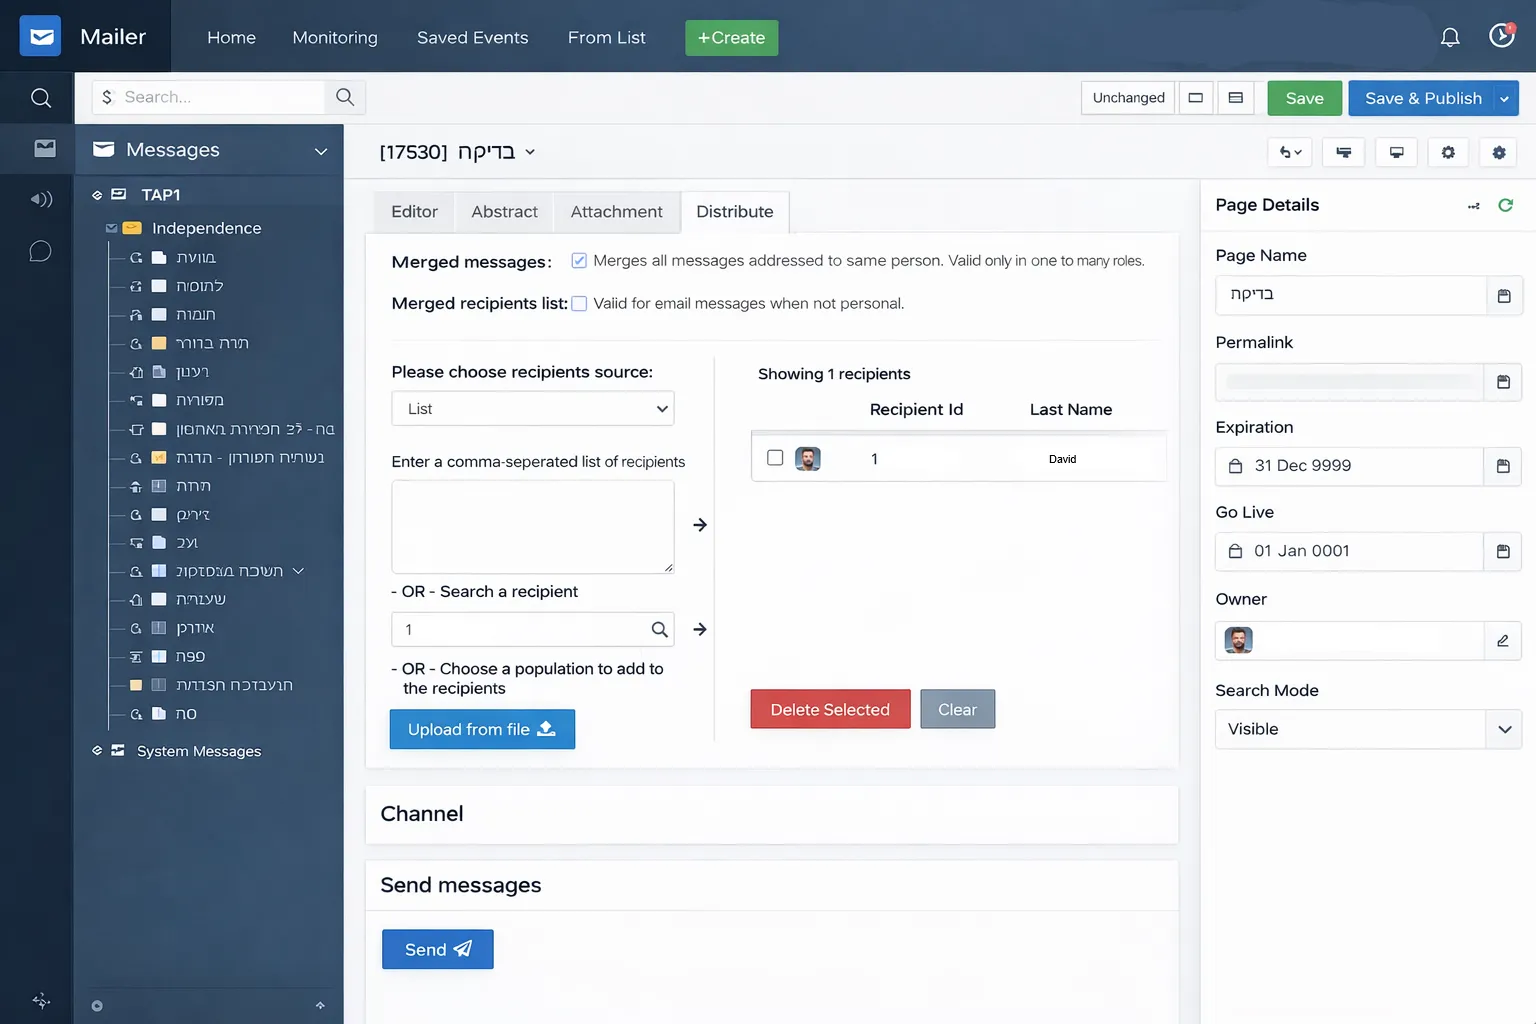This screenshot has height=1024, width=1536.
Task: Uncheck the Merged messages checkbox
Action: click(579, 260)
